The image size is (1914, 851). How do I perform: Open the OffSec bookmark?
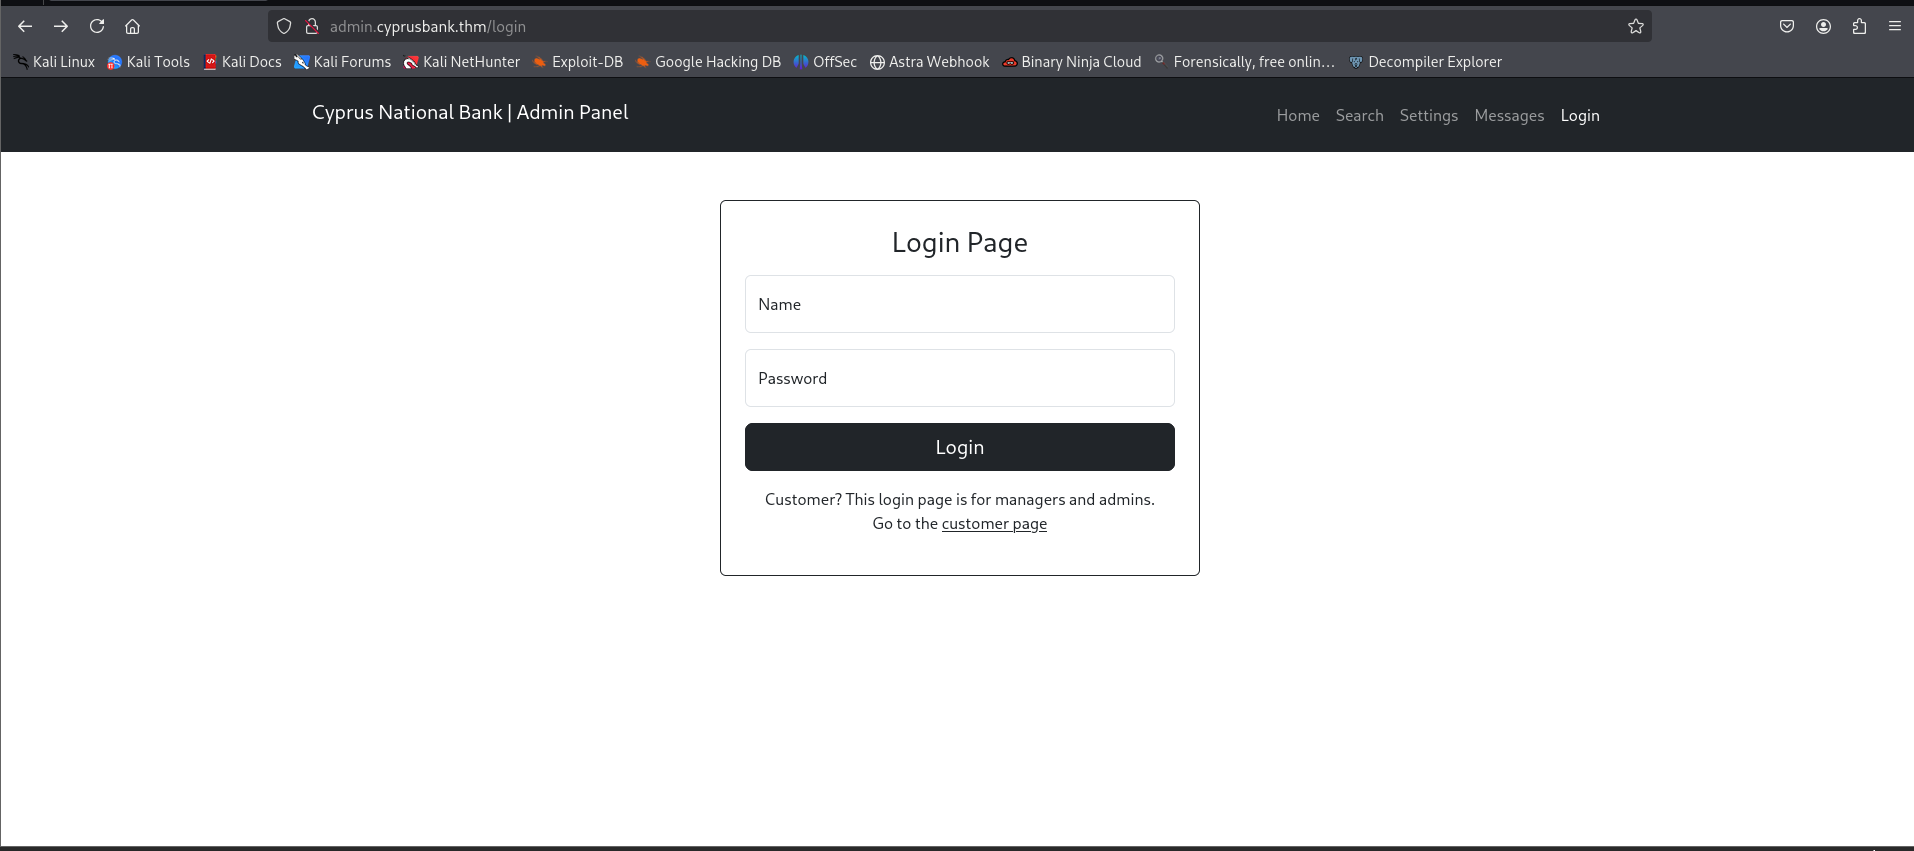[x=825, y=62]
